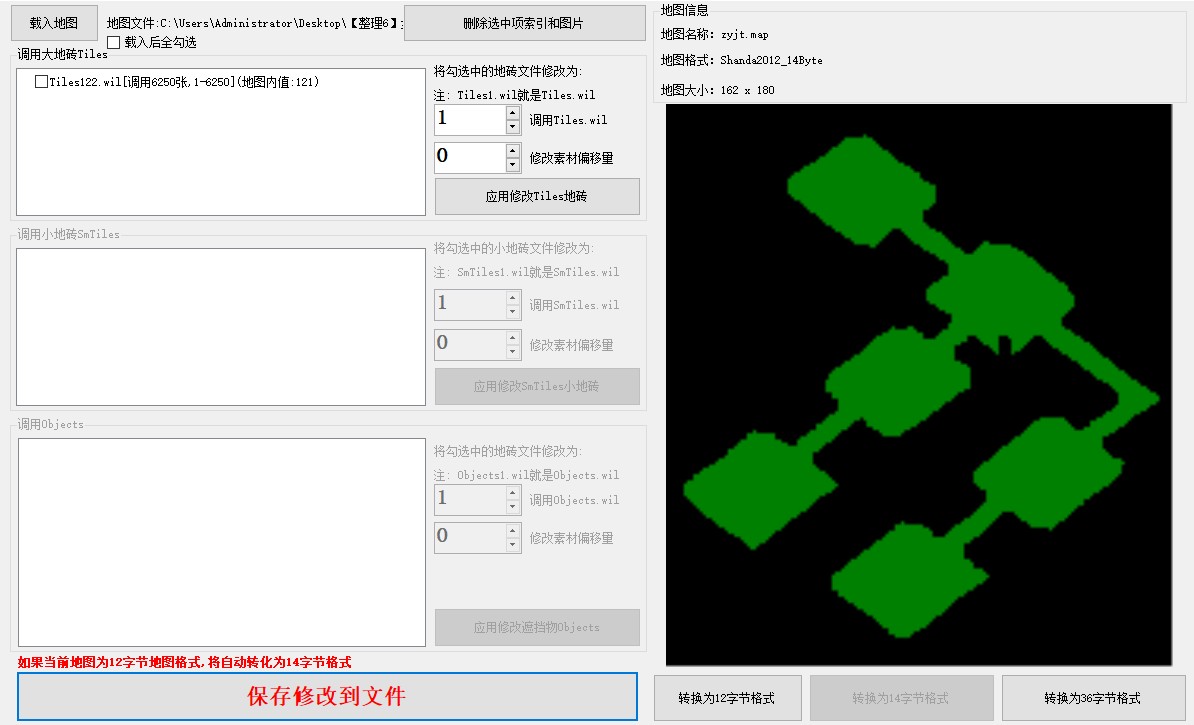
Task: Increase the 调用Tiles.wil value with up arrow
Action: coord(513,113)
